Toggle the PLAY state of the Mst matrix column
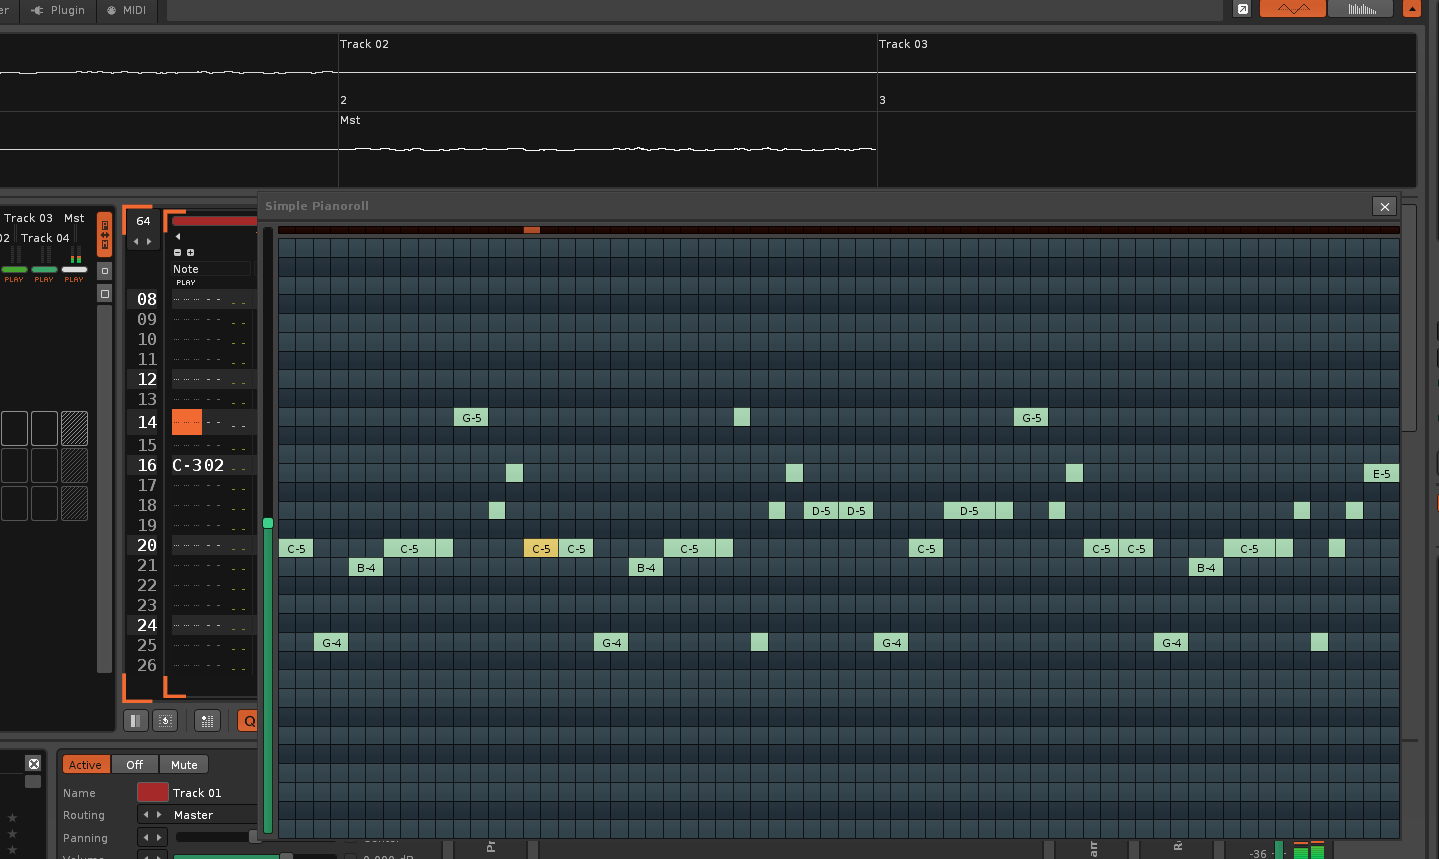 pyautogui.click(x=74, y=280)
